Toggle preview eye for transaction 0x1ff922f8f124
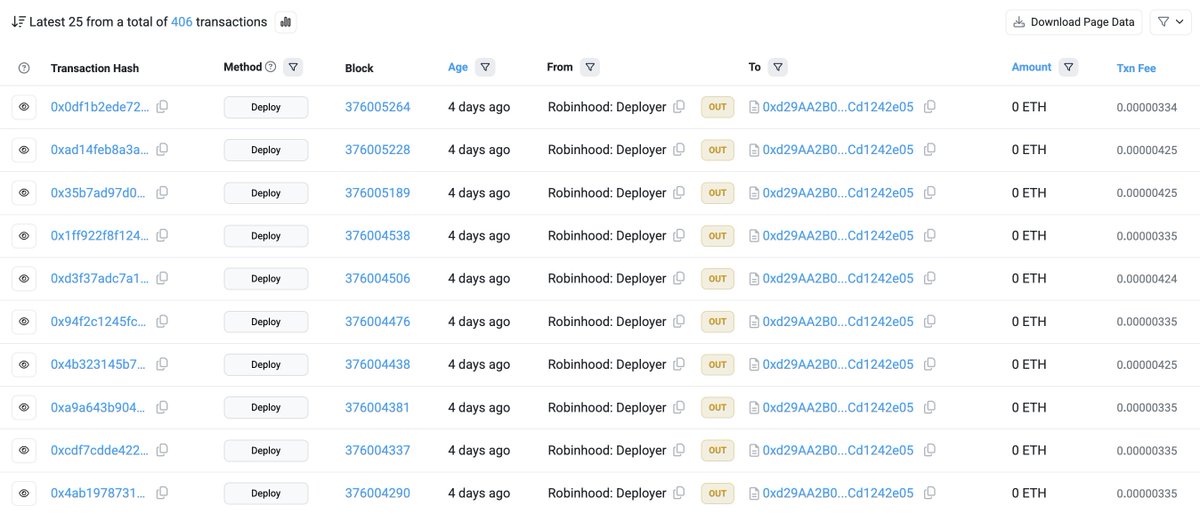The height and width of the screenshot is (514, 1200). point(25,236)
